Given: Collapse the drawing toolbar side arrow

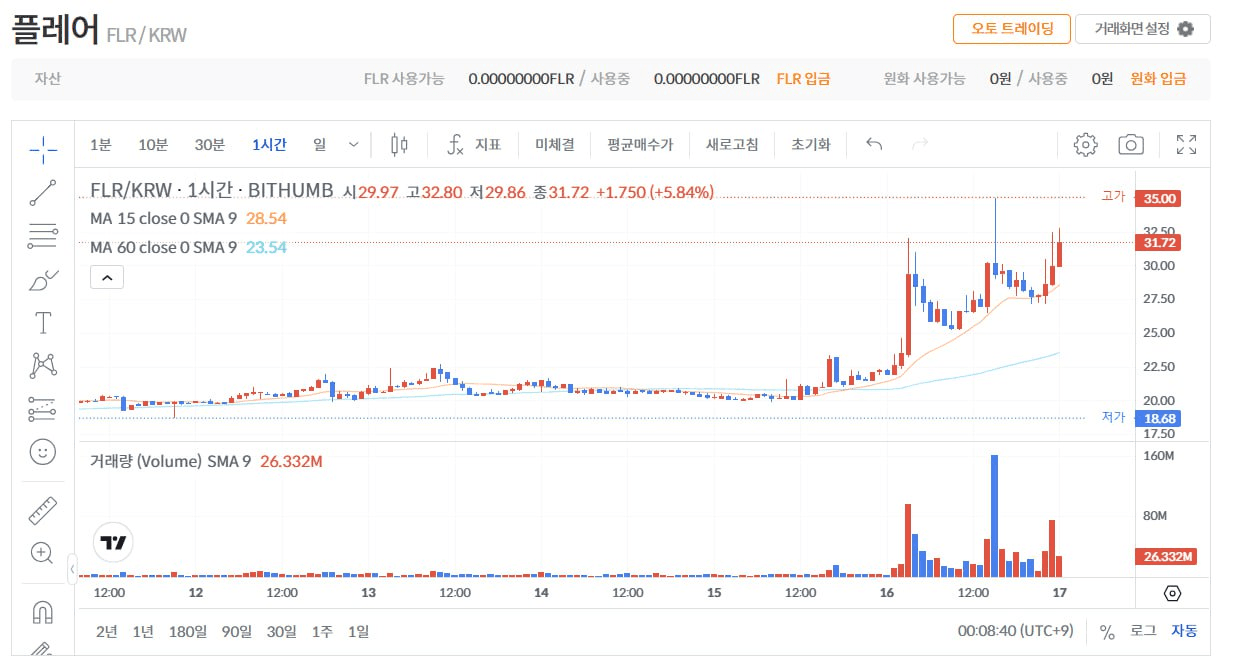Looking at the screenshot, I should click(72, 569).
